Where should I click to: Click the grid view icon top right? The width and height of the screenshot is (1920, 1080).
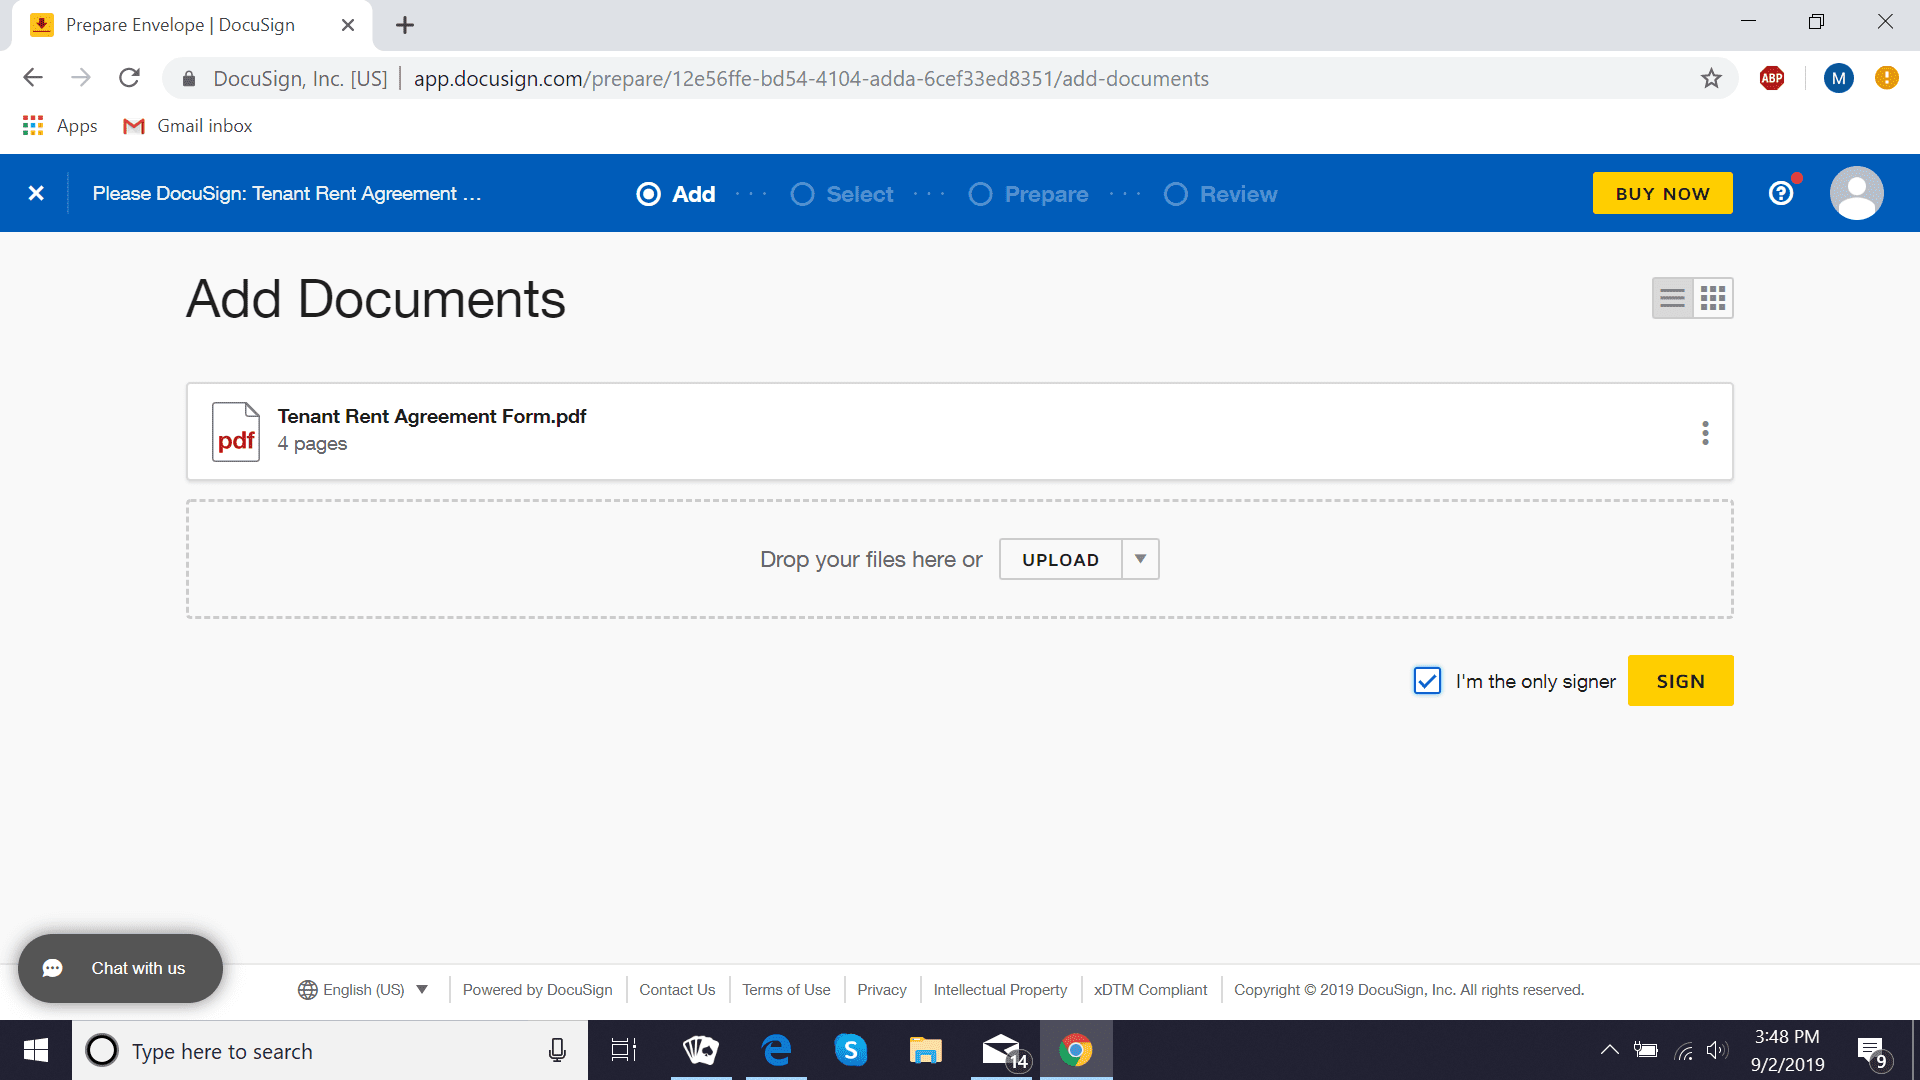[1713, 297]
